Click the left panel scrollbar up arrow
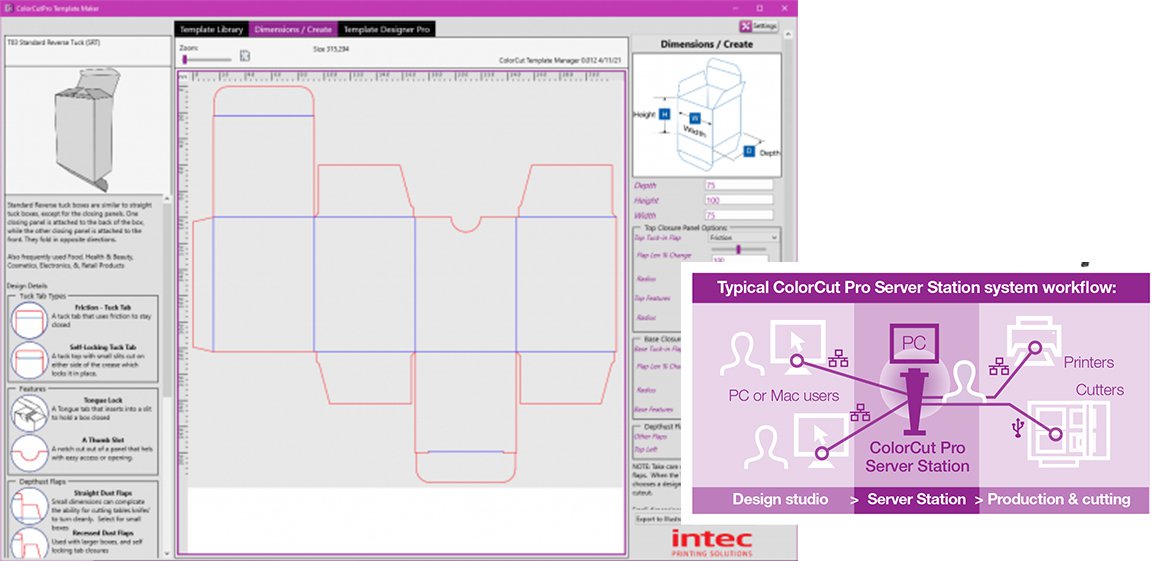 tap(167, 198)
